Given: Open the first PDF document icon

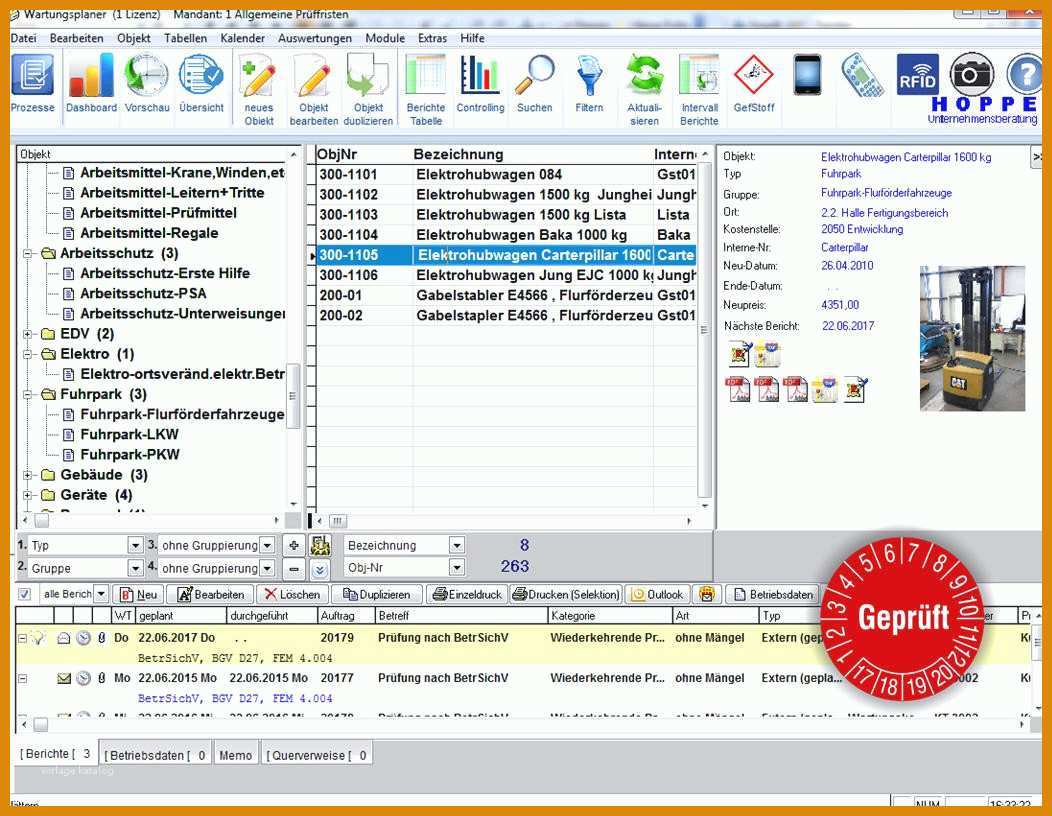Looking at the screenshot, I should click(738, 389).
